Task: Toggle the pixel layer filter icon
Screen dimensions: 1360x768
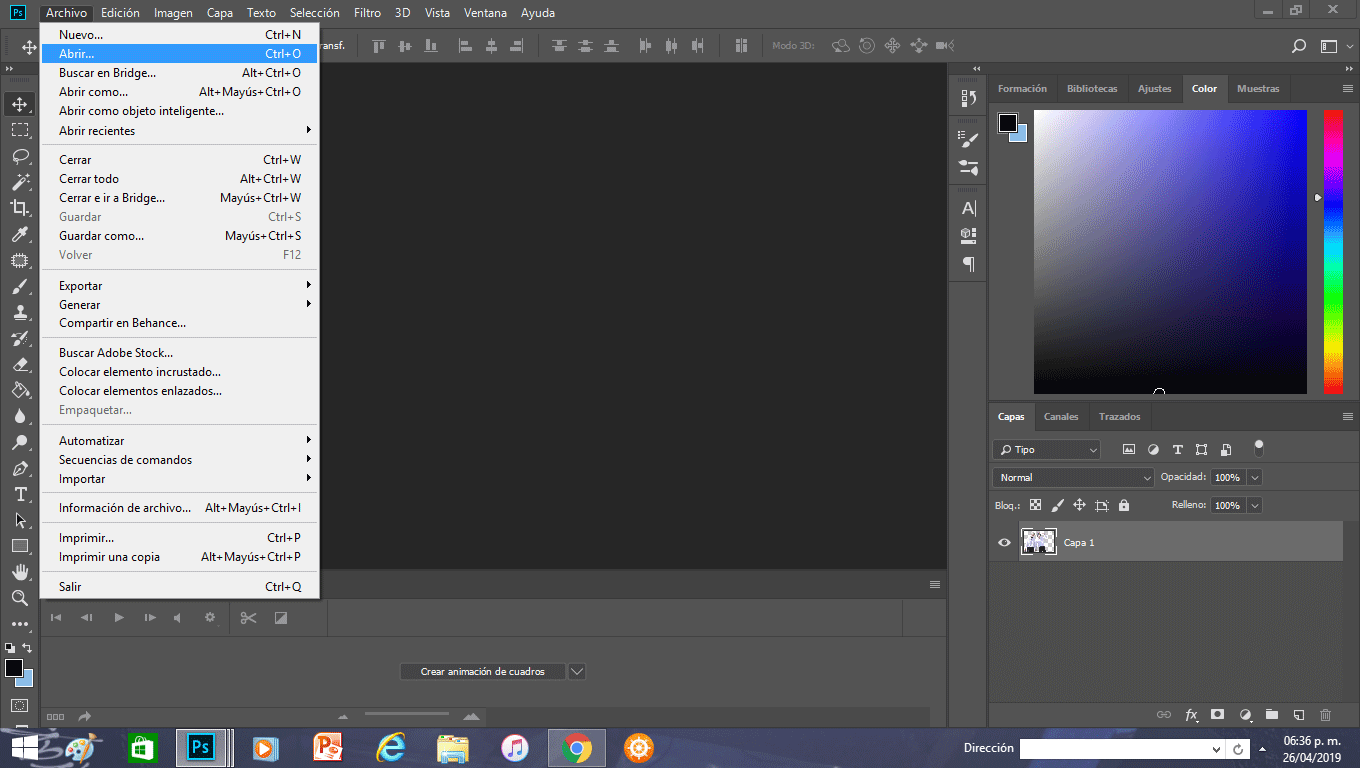Action: coord(1129,450)
